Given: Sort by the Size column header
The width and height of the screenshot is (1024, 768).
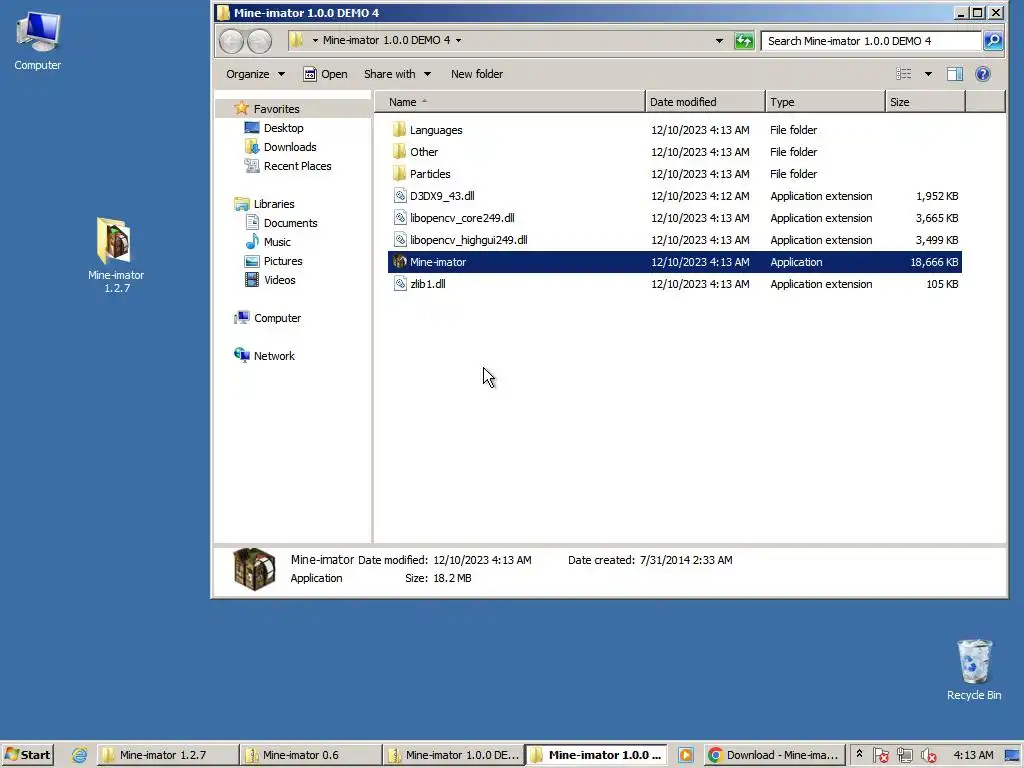Looking at the screenshot, I should (x=925, y=102).
